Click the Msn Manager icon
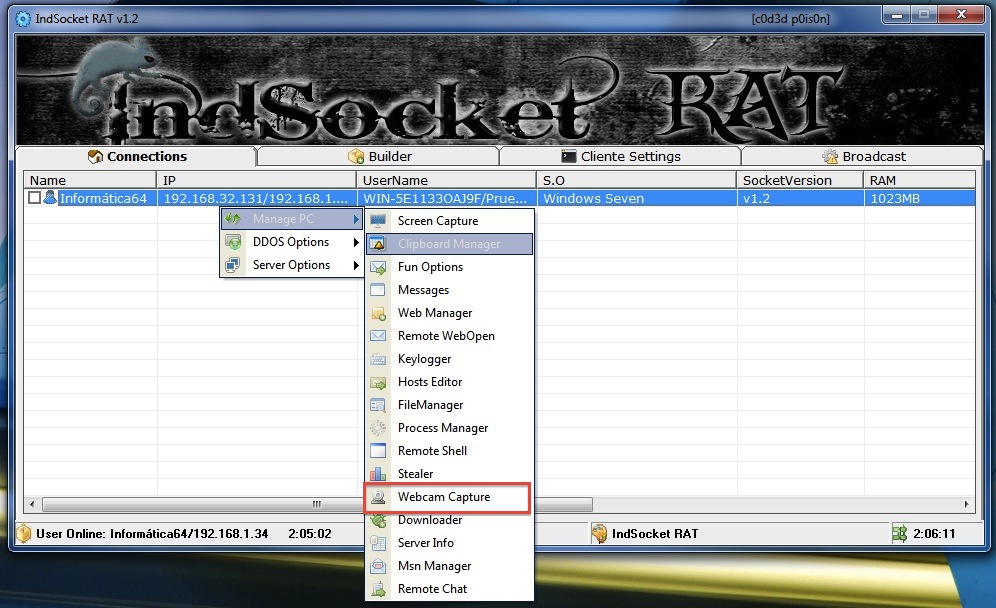Viewport: 996px width, 608px height. click(x=378, y=566)
